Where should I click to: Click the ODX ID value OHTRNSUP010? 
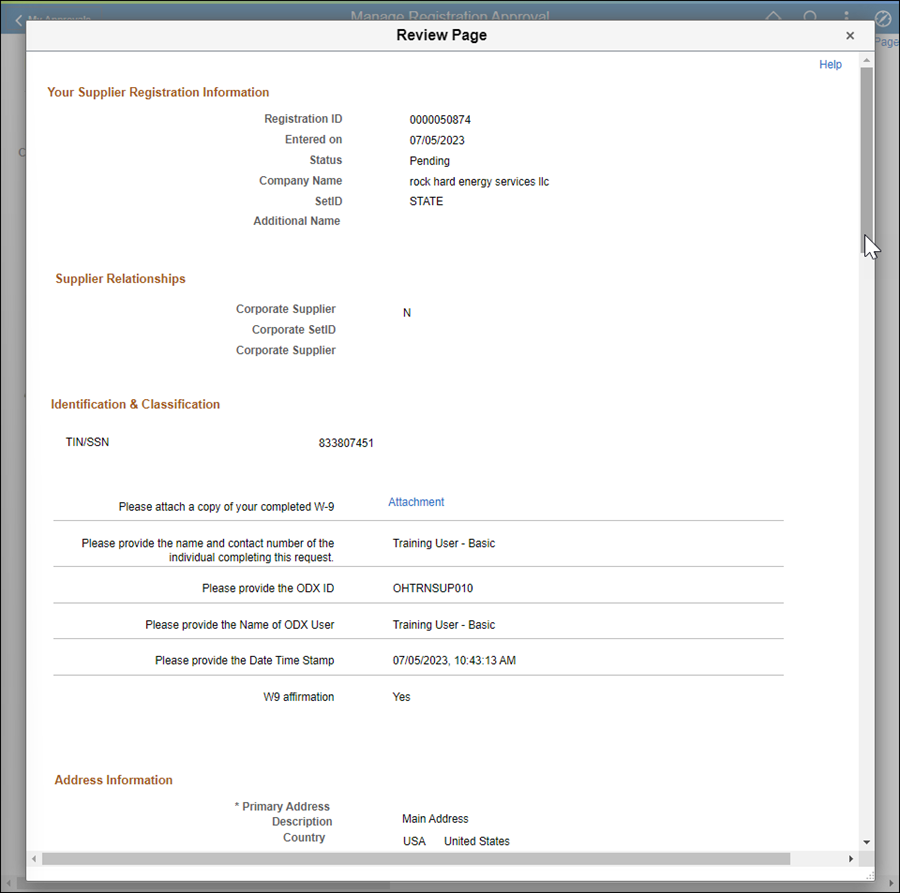click(433, 588)
